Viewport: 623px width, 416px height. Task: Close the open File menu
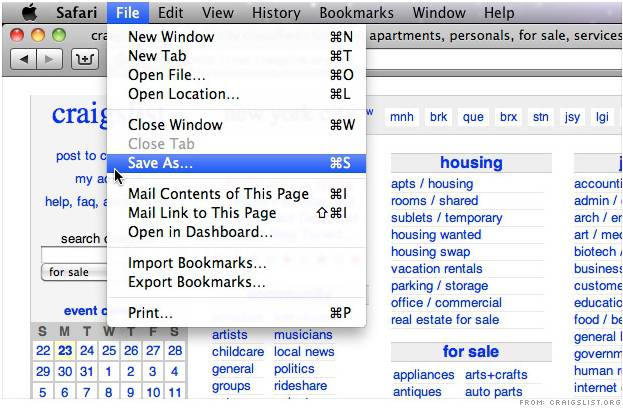(x=128, y=13)
